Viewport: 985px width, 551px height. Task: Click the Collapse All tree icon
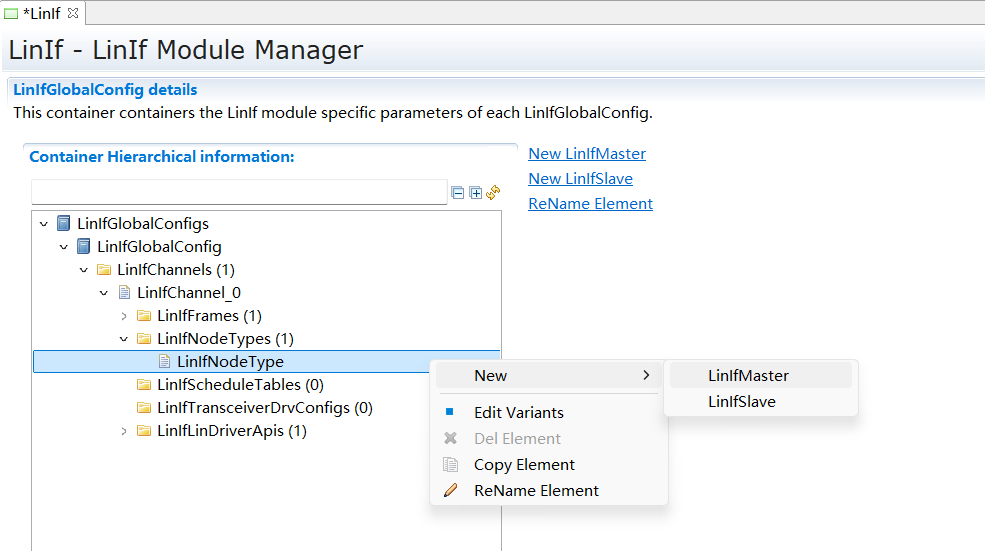click(x=458, y=193)
